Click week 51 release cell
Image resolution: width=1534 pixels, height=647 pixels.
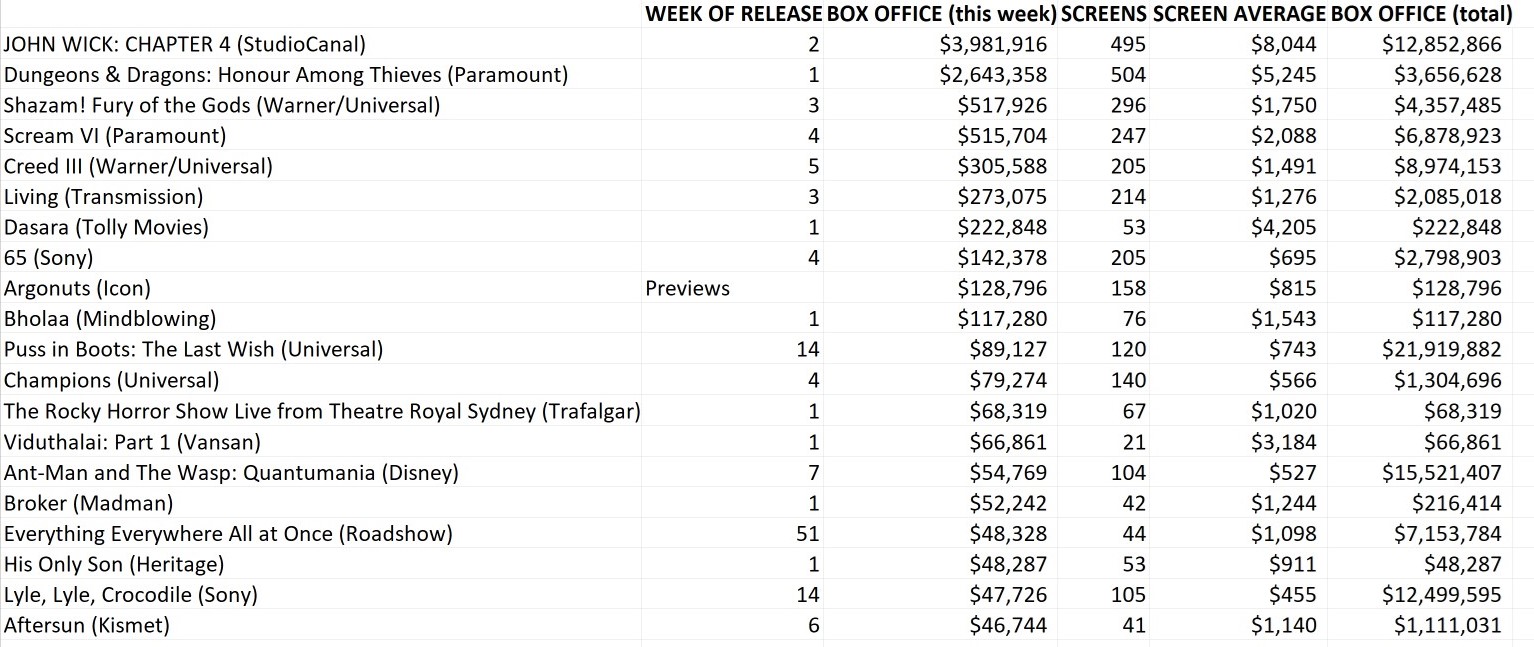click(x=807, y=534)
